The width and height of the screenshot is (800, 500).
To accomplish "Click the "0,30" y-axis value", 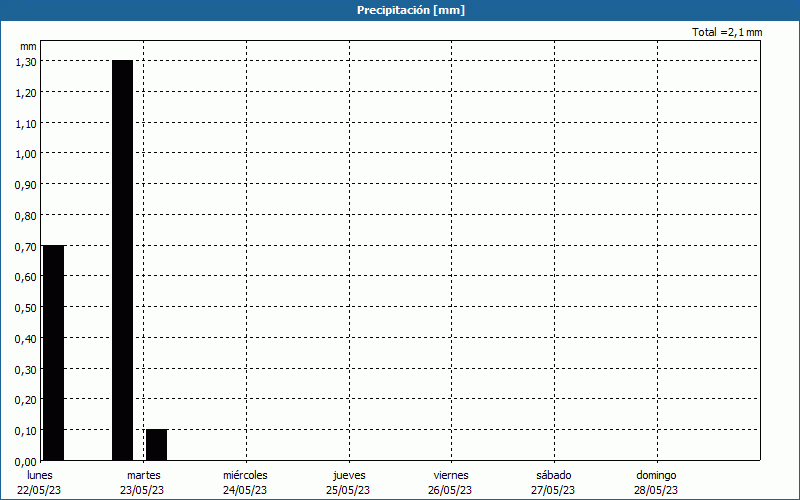I will point(26,370).
